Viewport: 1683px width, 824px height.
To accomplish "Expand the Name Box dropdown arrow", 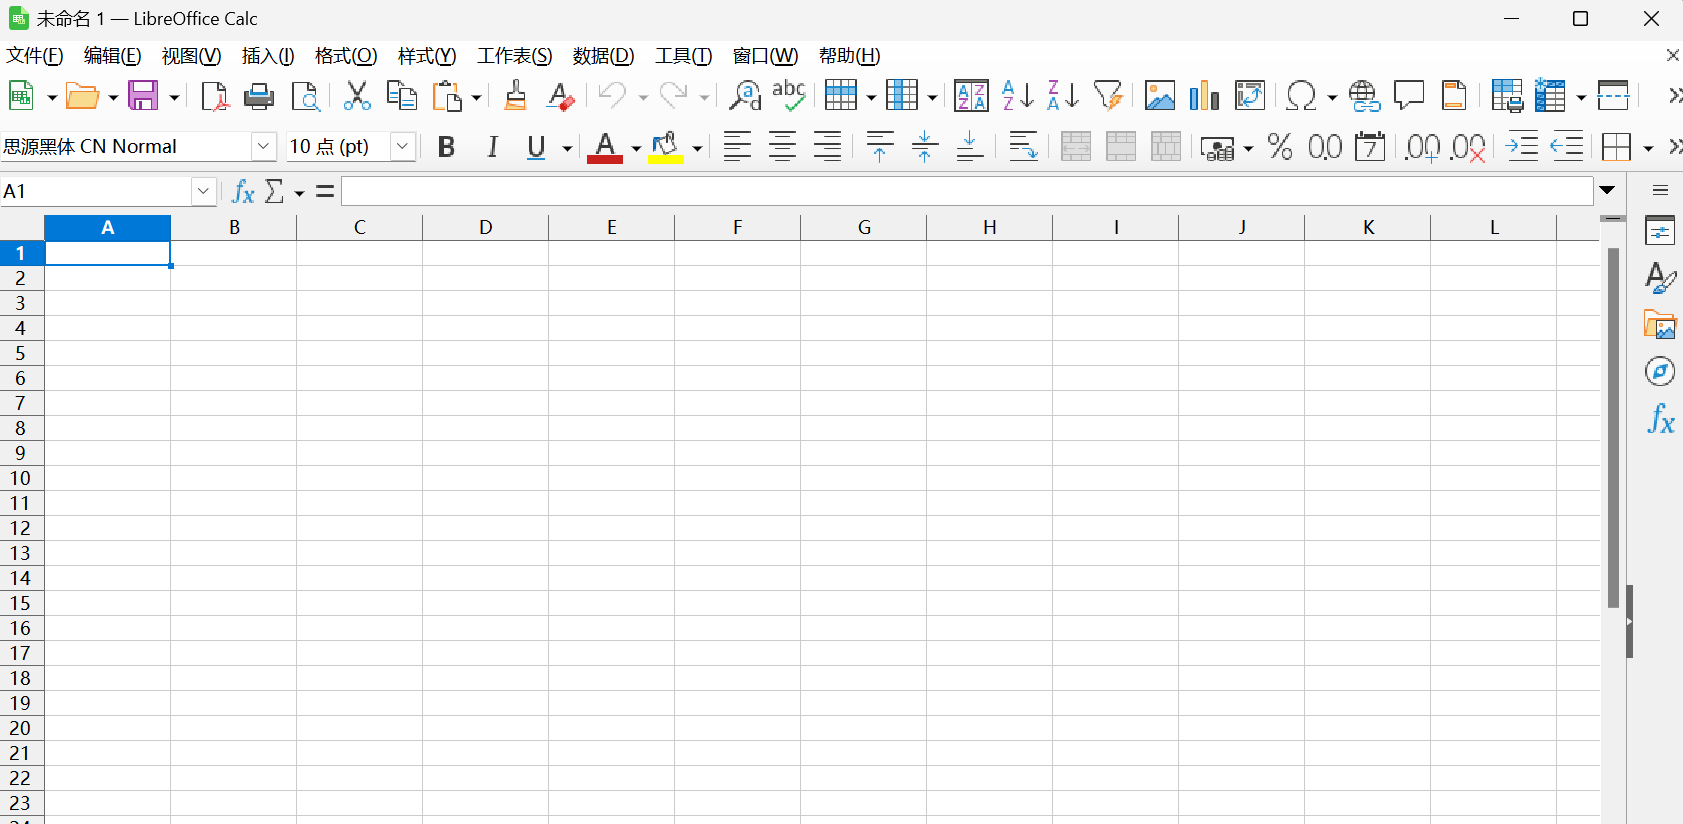I will coord(203,191).
